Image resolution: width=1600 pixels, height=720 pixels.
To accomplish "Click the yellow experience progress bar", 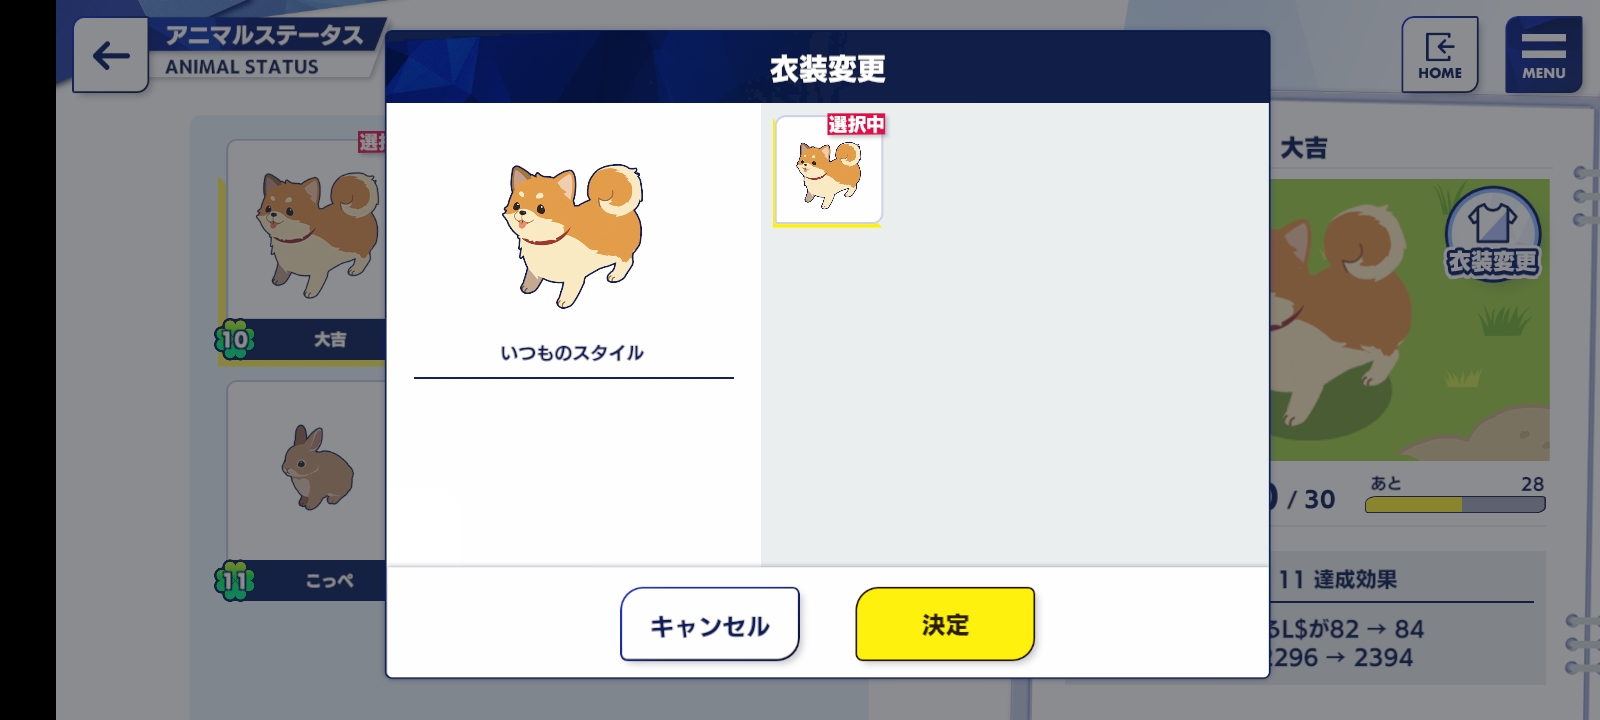I will tap(1455, 505).
